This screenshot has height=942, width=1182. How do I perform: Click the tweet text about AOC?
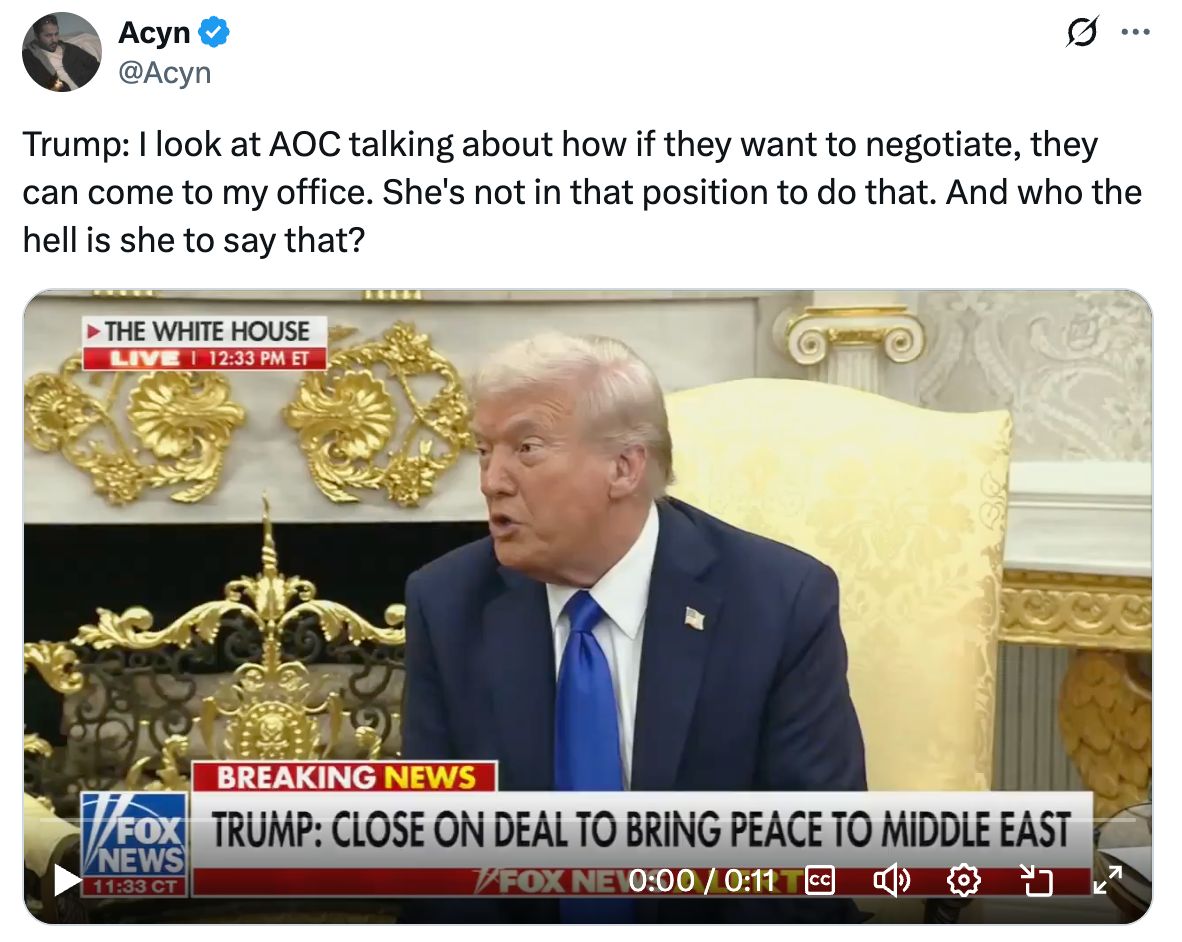[582, 192]
